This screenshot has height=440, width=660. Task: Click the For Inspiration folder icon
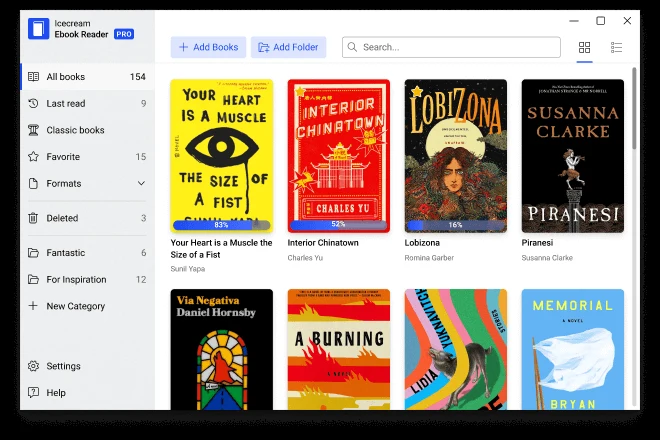click(x=33, y=279)
